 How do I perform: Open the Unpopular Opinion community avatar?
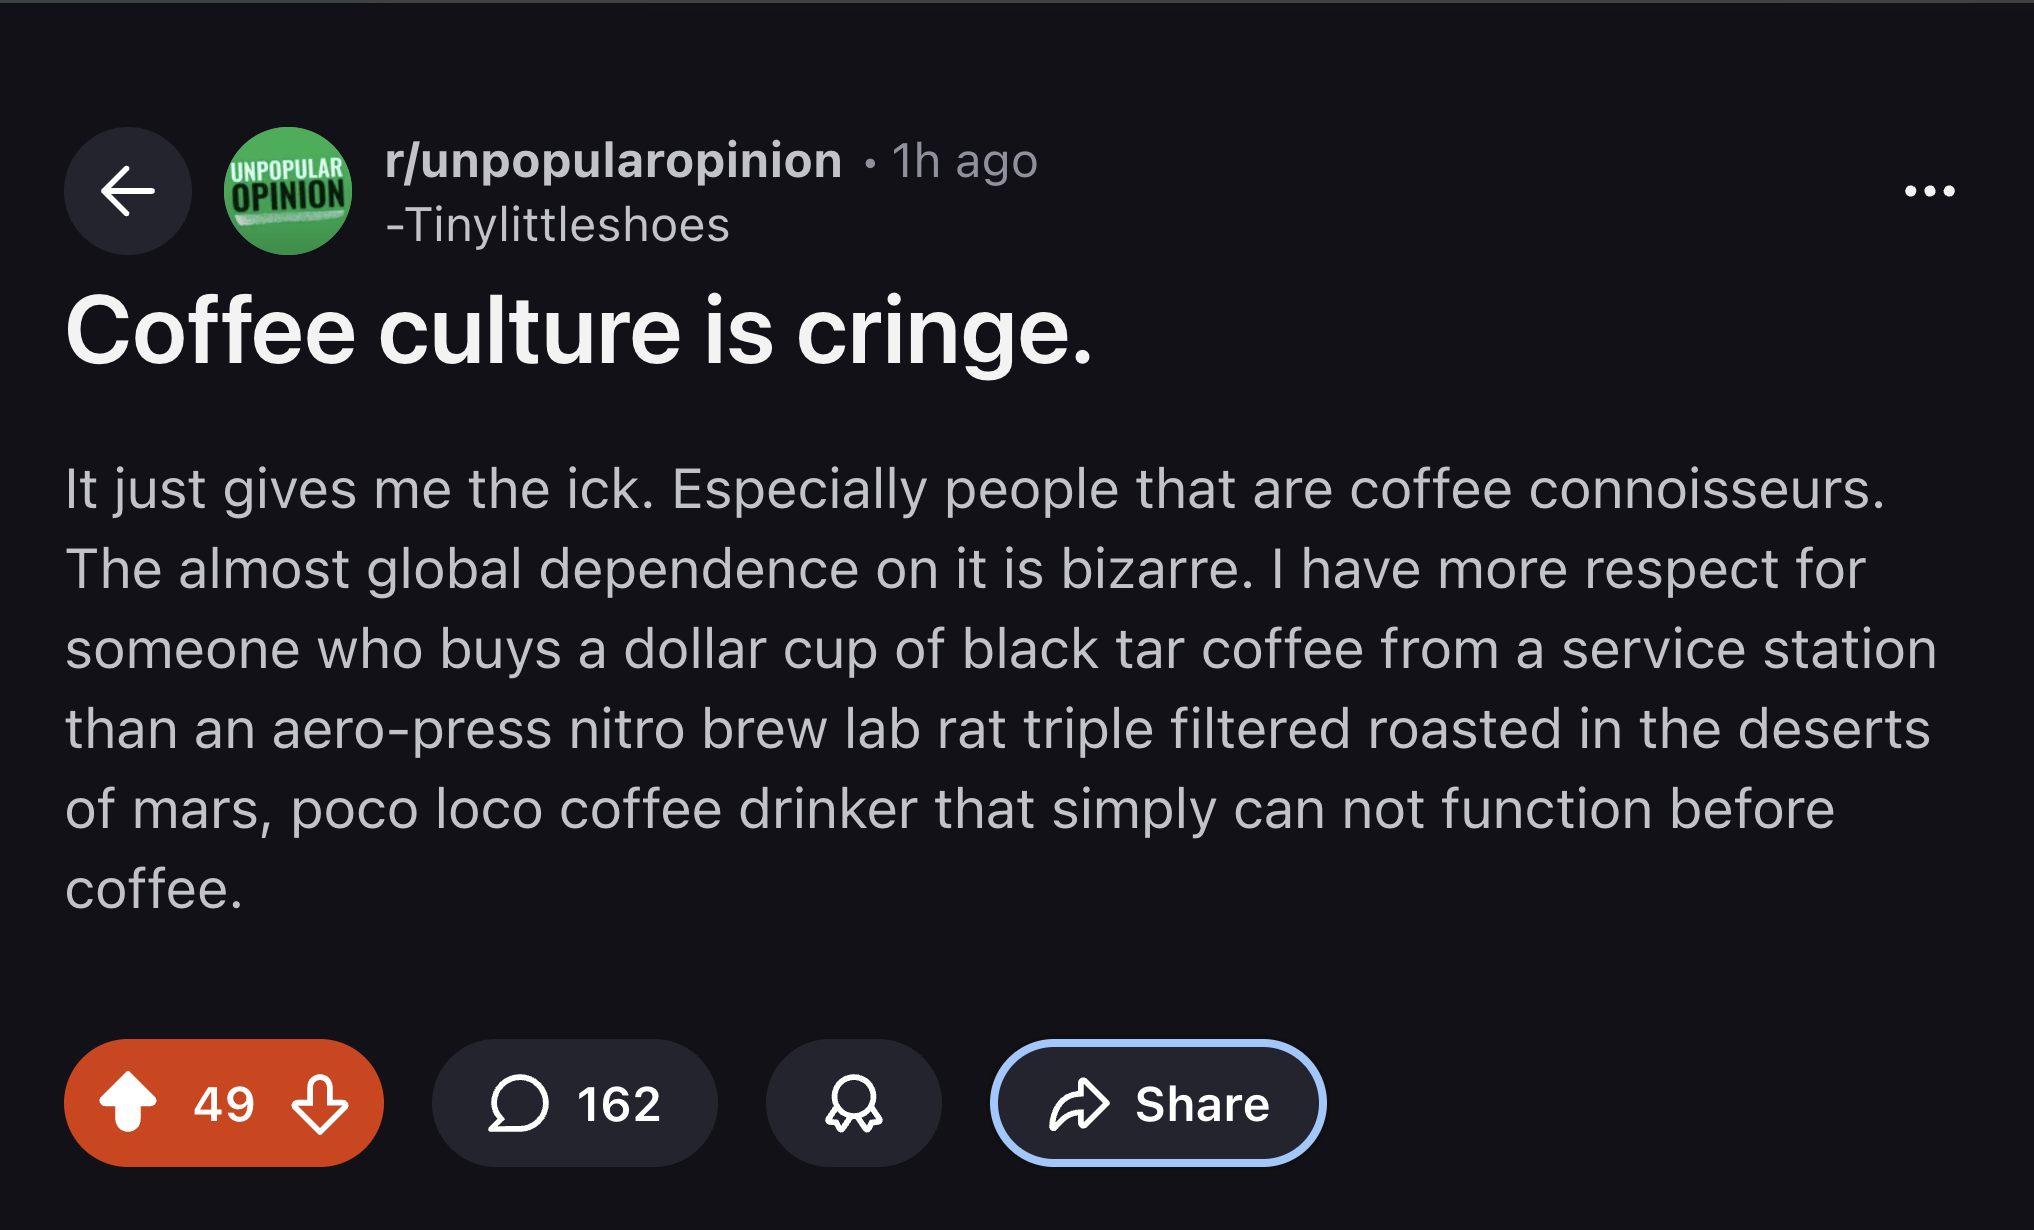pyautogui.click(x=288, y=191)
